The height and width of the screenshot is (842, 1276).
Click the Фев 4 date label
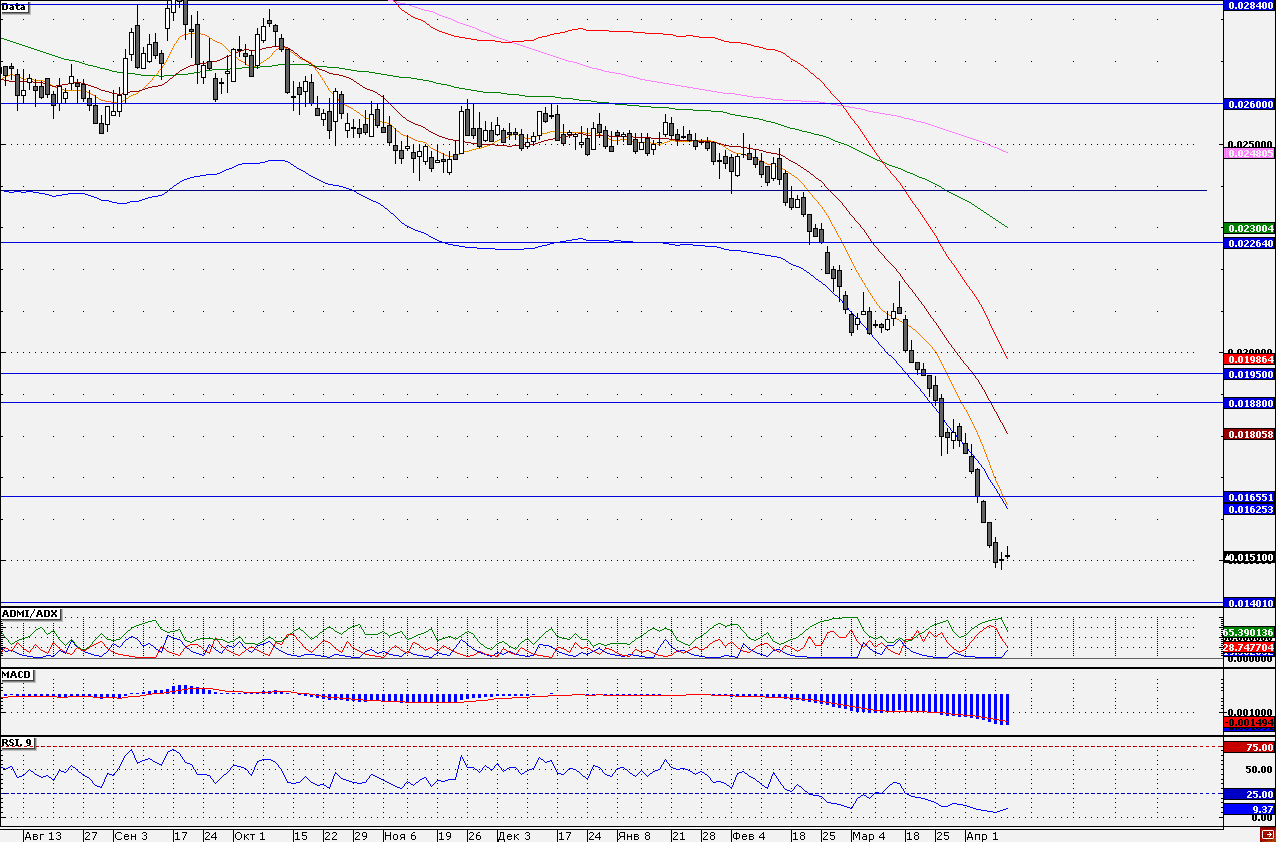749,835
